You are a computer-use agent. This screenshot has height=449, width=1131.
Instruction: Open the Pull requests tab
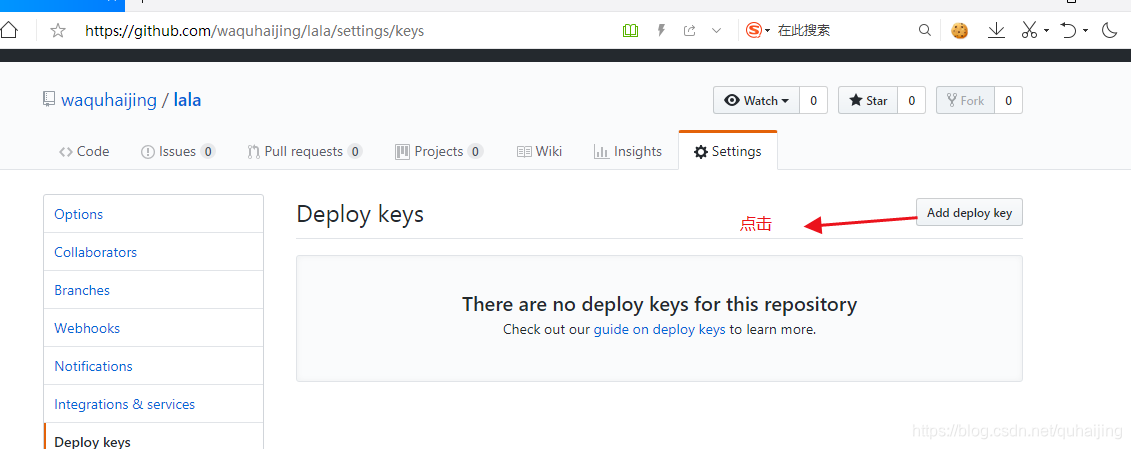pyautogui.click(x=304, y=152)
